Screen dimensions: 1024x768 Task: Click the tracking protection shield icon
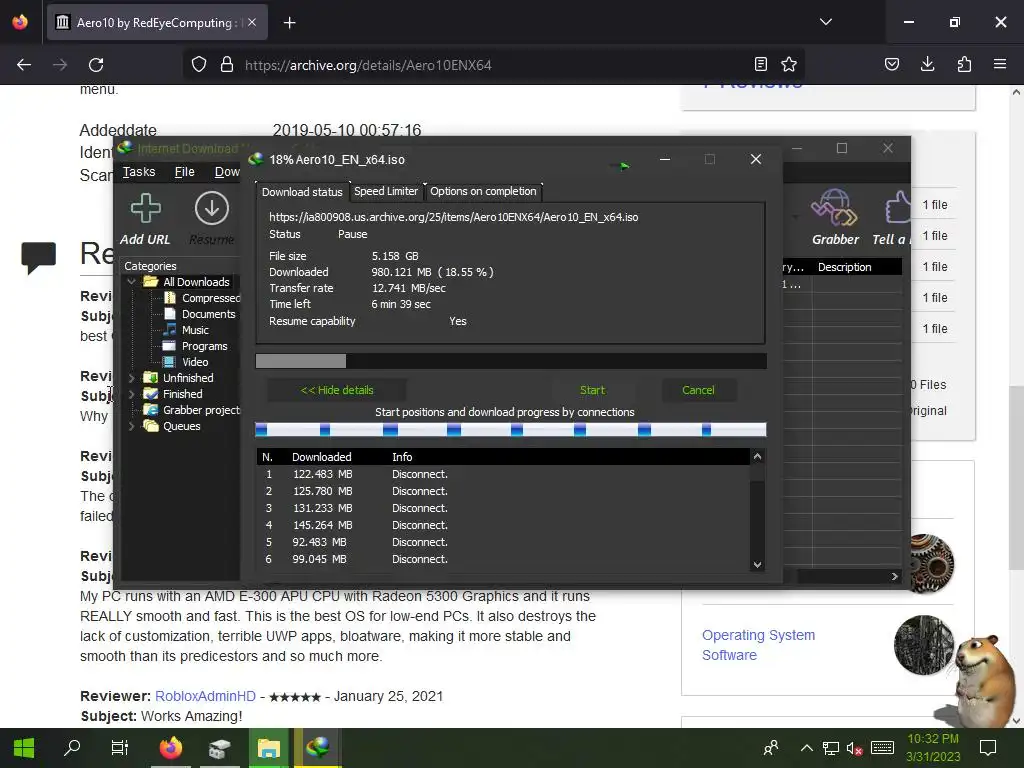coord(199,64)
